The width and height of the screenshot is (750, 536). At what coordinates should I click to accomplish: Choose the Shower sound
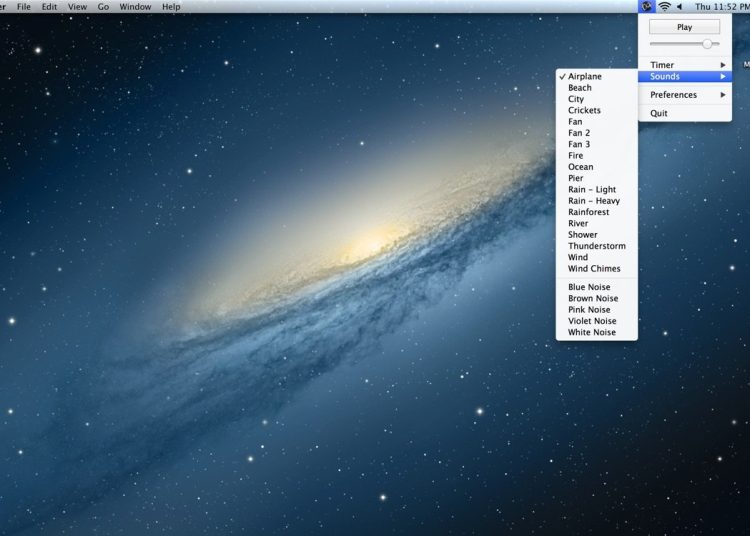coord(596,235)
